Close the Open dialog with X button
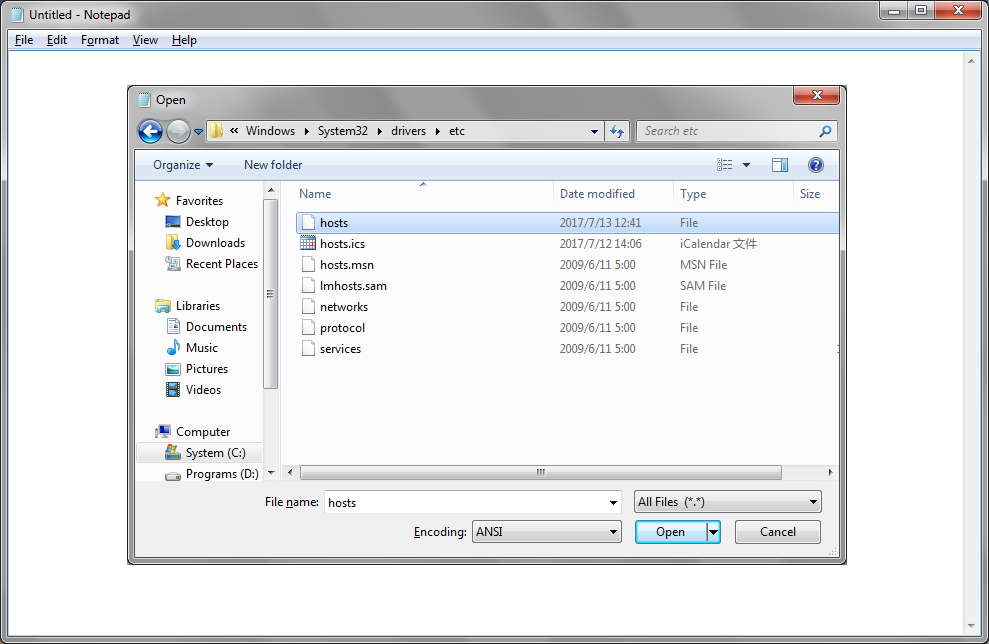Image resolution: width=989 pixels, height=644 pixels. [817, 95]
